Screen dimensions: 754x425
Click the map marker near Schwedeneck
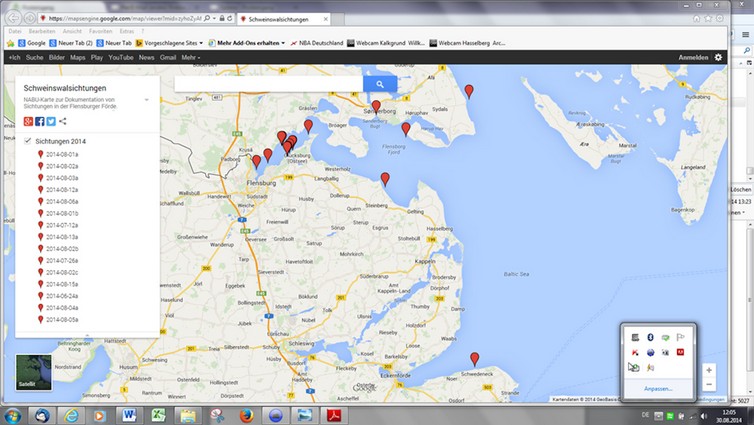(x=474, y=359)
